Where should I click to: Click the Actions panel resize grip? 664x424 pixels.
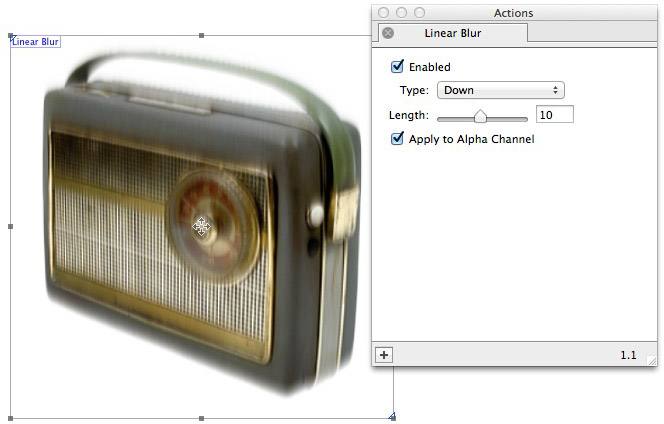[652, 360]
